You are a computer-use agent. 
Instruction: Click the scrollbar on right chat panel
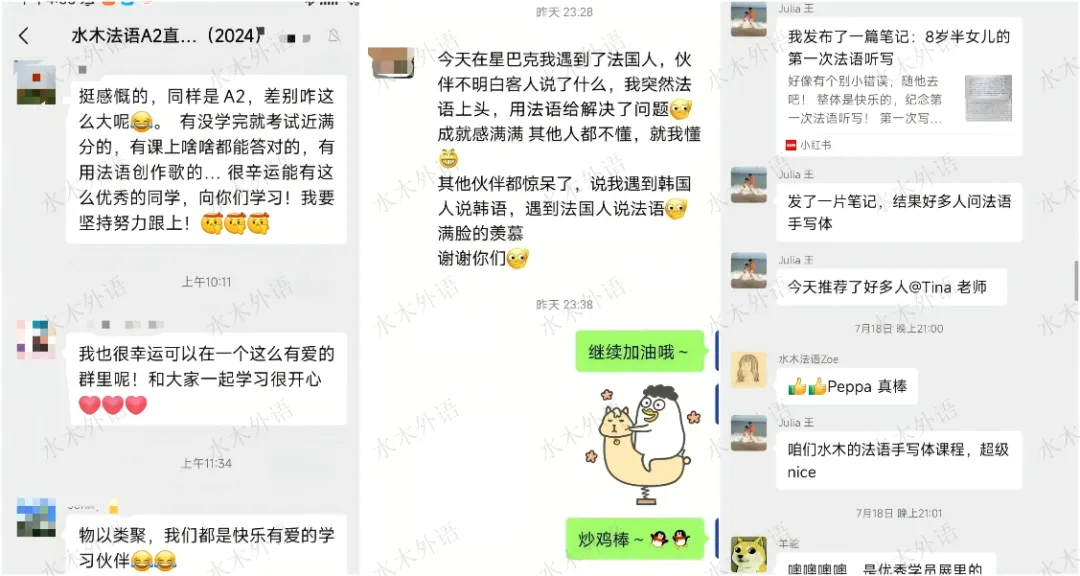click(1076, 281)
